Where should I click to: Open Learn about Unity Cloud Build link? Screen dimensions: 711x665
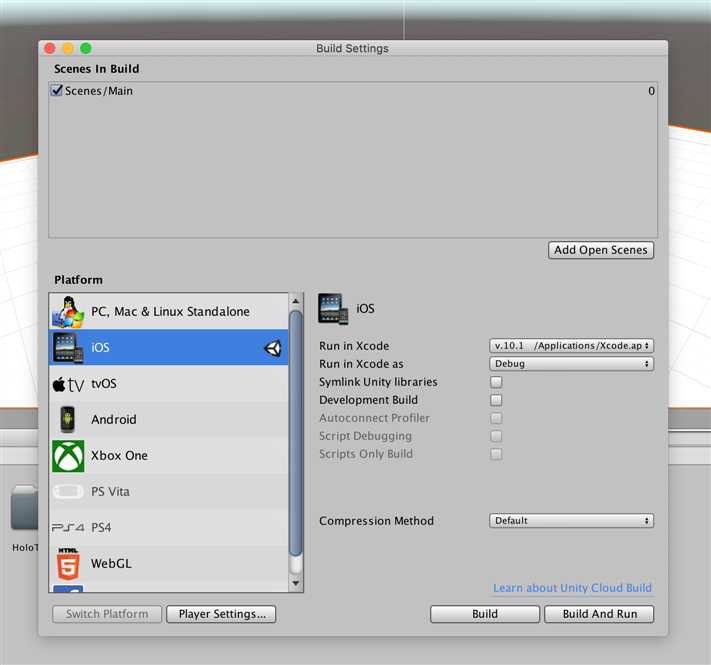(x=572, y=588)
